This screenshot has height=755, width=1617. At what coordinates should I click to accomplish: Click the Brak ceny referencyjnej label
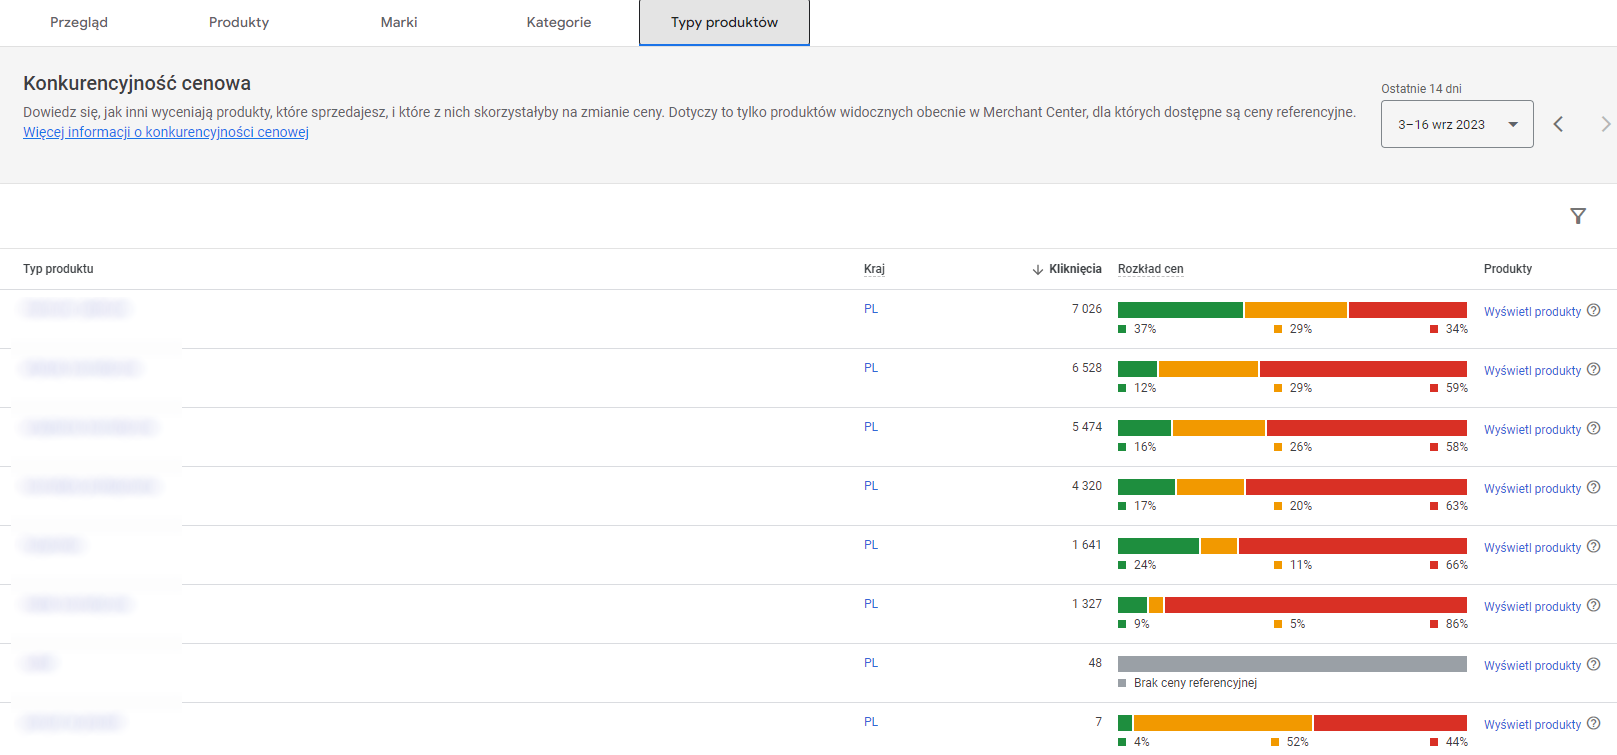1195,683
